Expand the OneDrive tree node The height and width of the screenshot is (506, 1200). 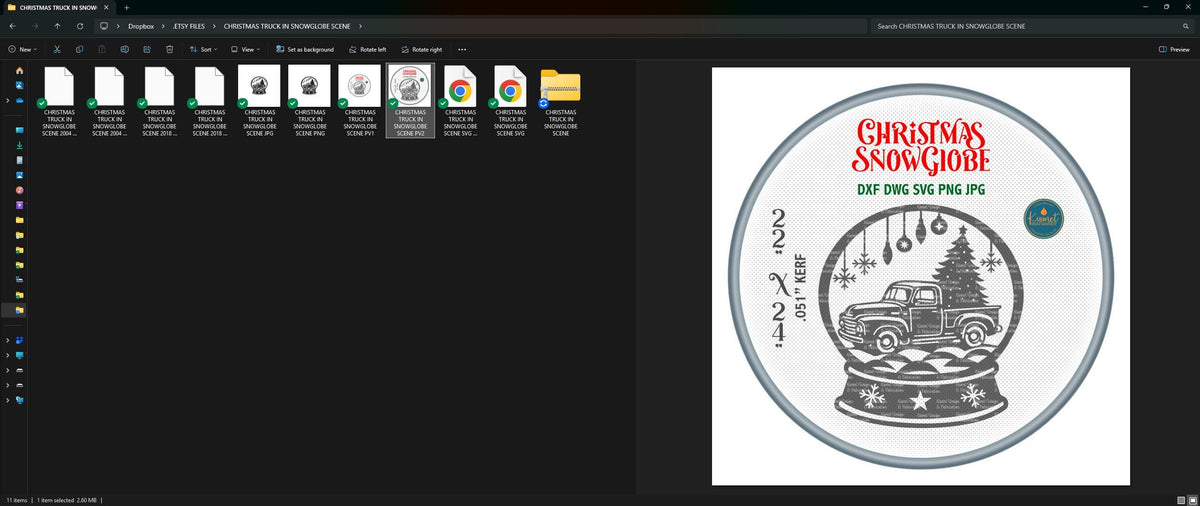(x=8, y=100)
